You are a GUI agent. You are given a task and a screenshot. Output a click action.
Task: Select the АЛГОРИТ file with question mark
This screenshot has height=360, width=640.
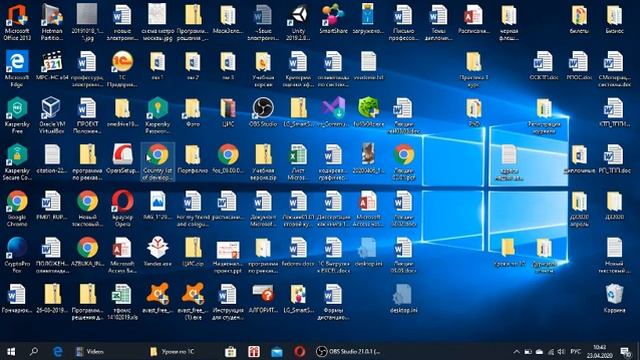pos(263,299)
